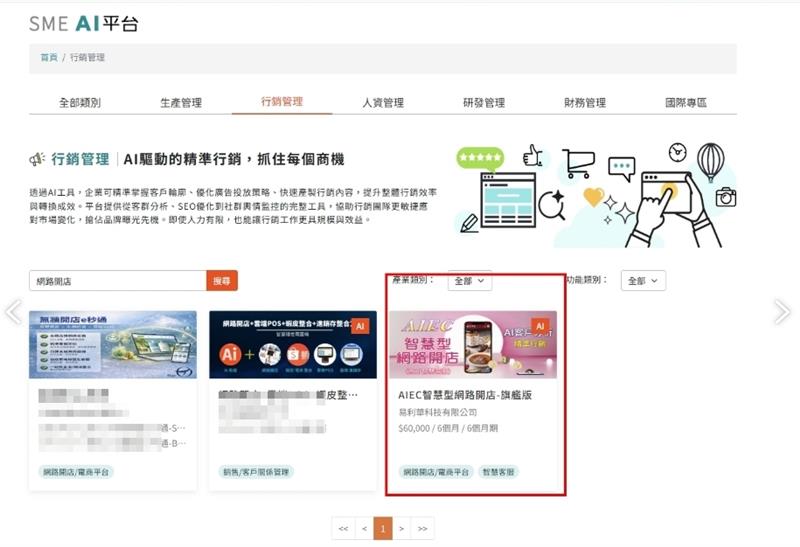Image resolution: width=800 pixels, height=547 pixels.
Task: Click the pencil illustration icon
Action: 469,223
